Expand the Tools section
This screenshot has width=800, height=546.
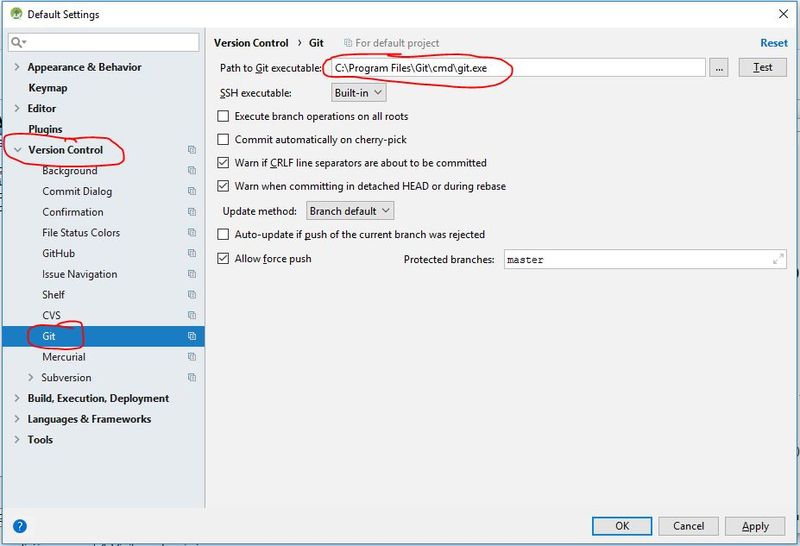pyautogui.click(x=17, y=439)
